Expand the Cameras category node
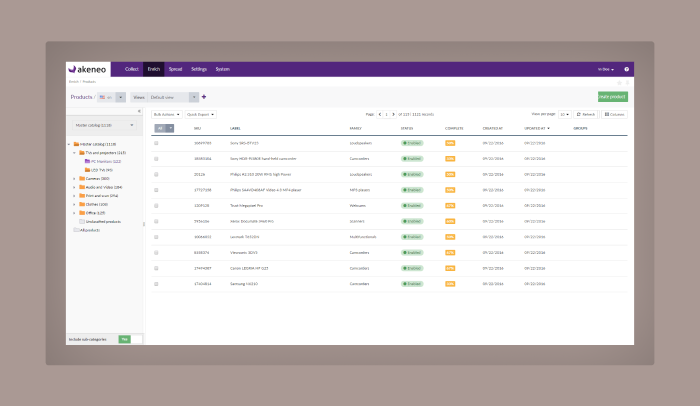700x406 pixels. (x=75, y=179)
